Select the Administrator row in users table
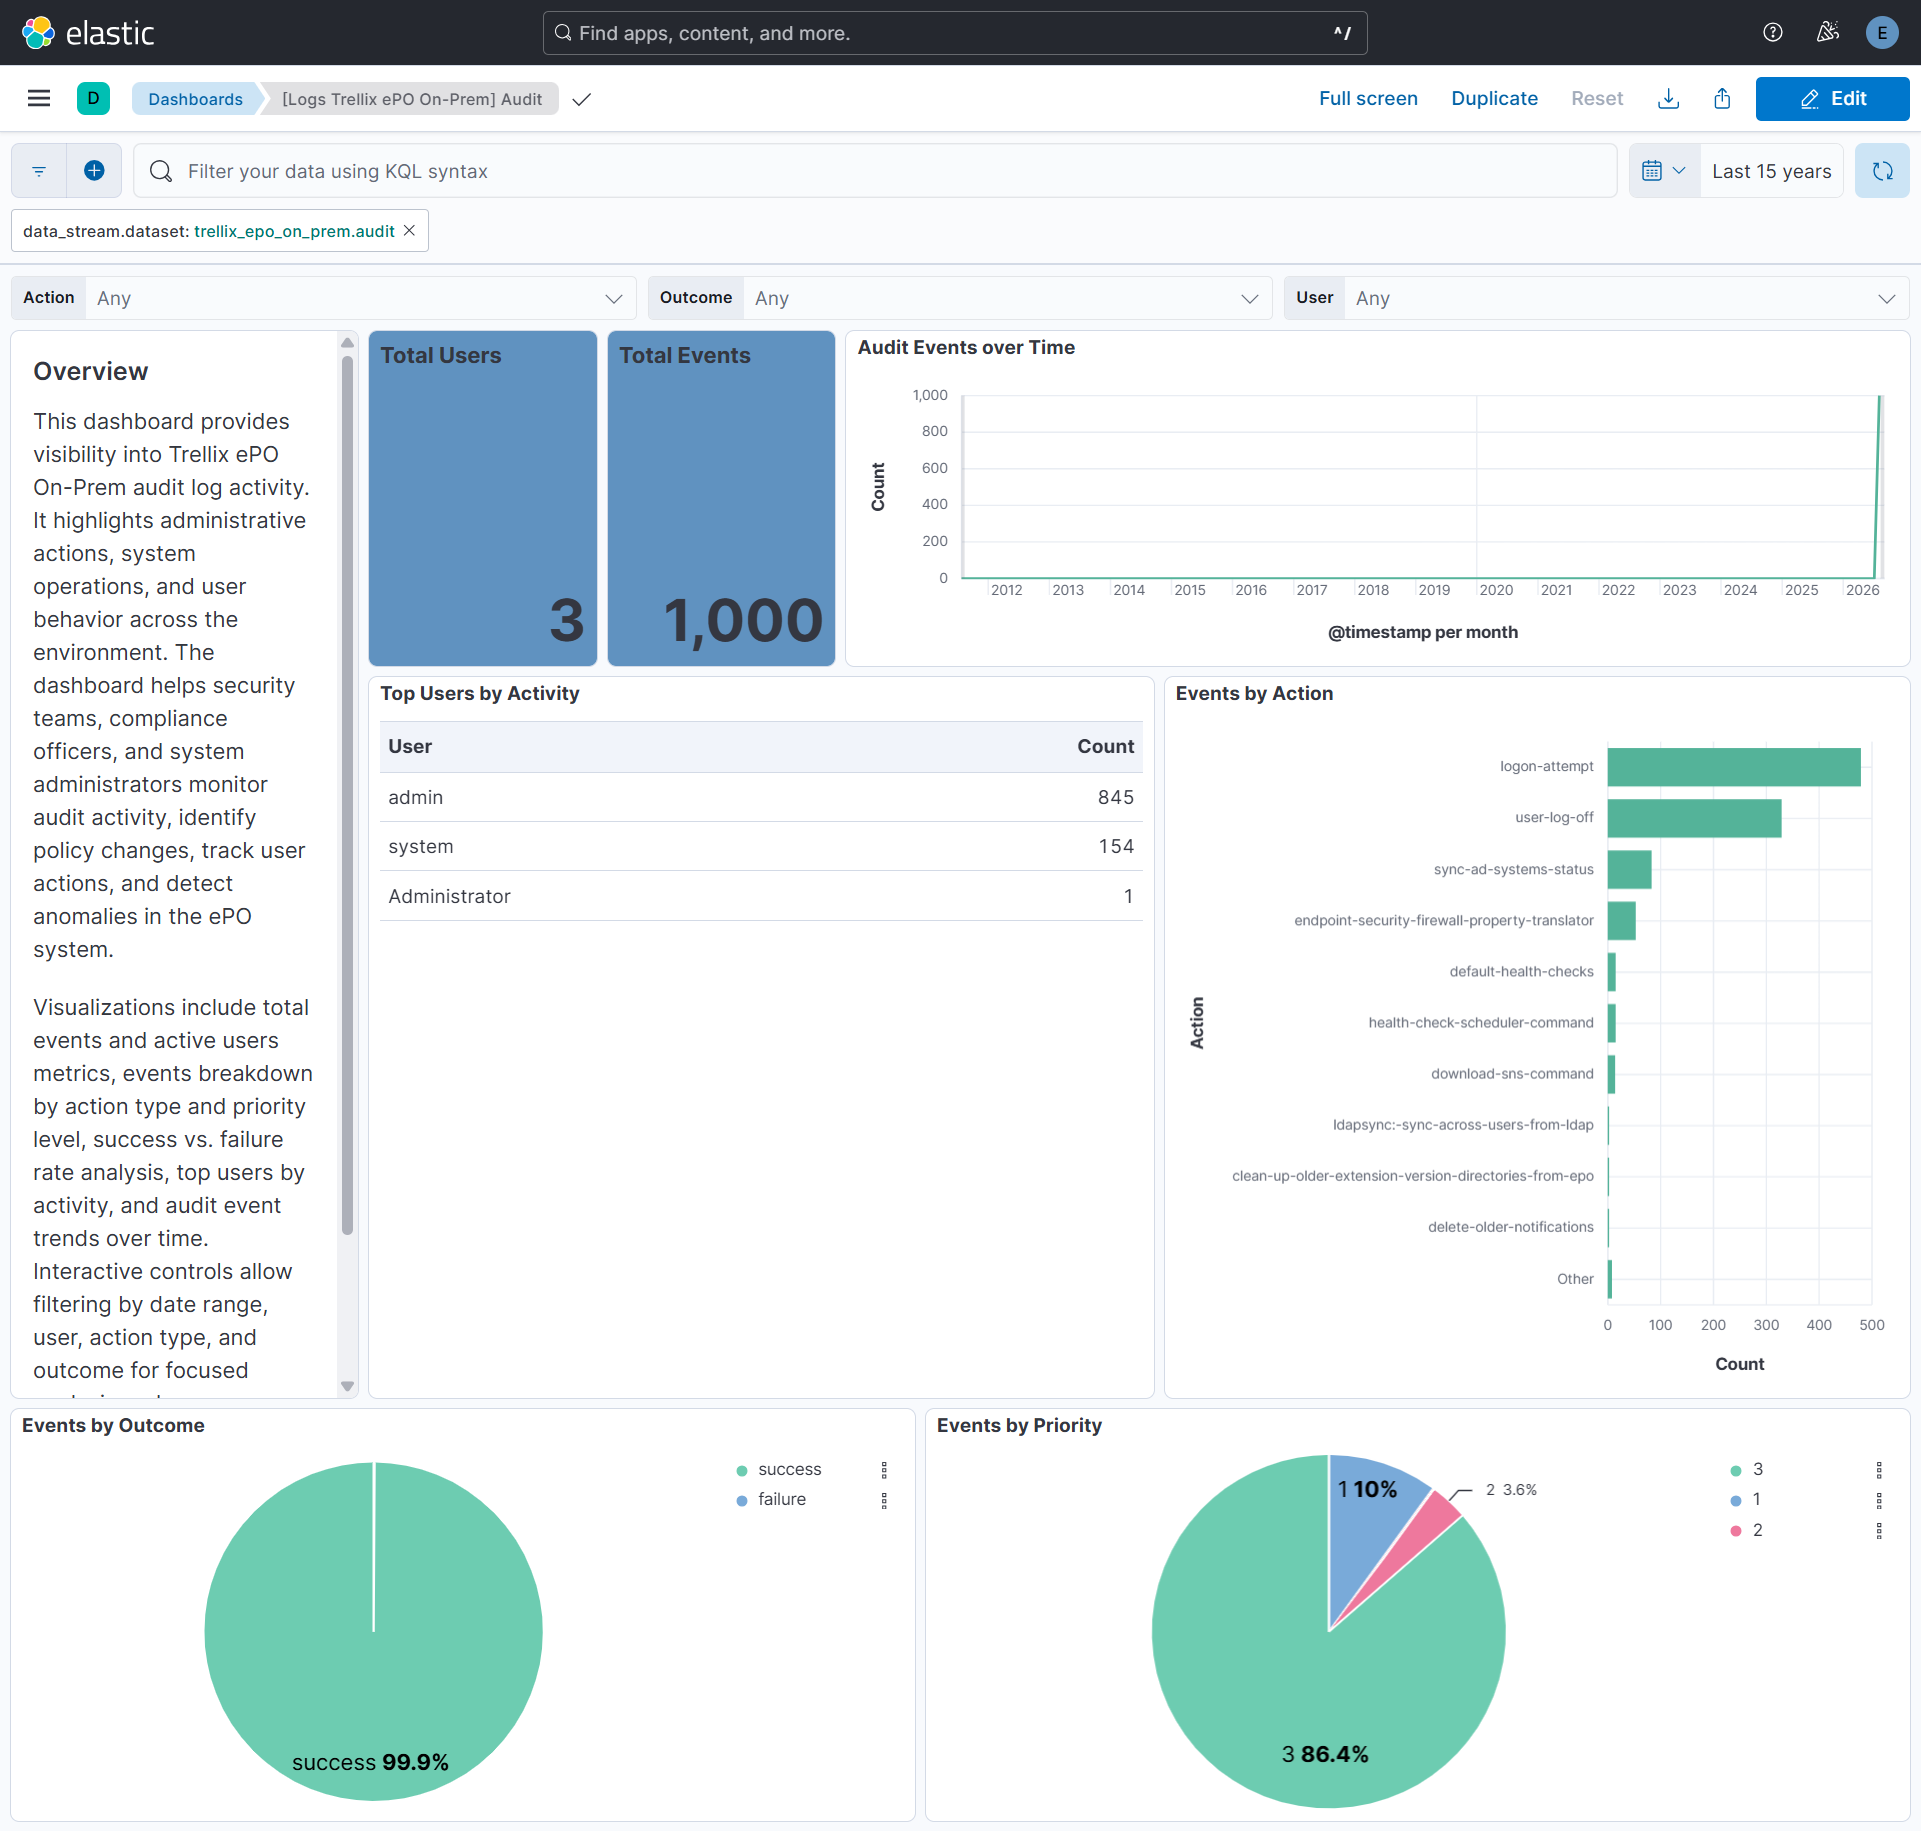 (x=761, y=896)
